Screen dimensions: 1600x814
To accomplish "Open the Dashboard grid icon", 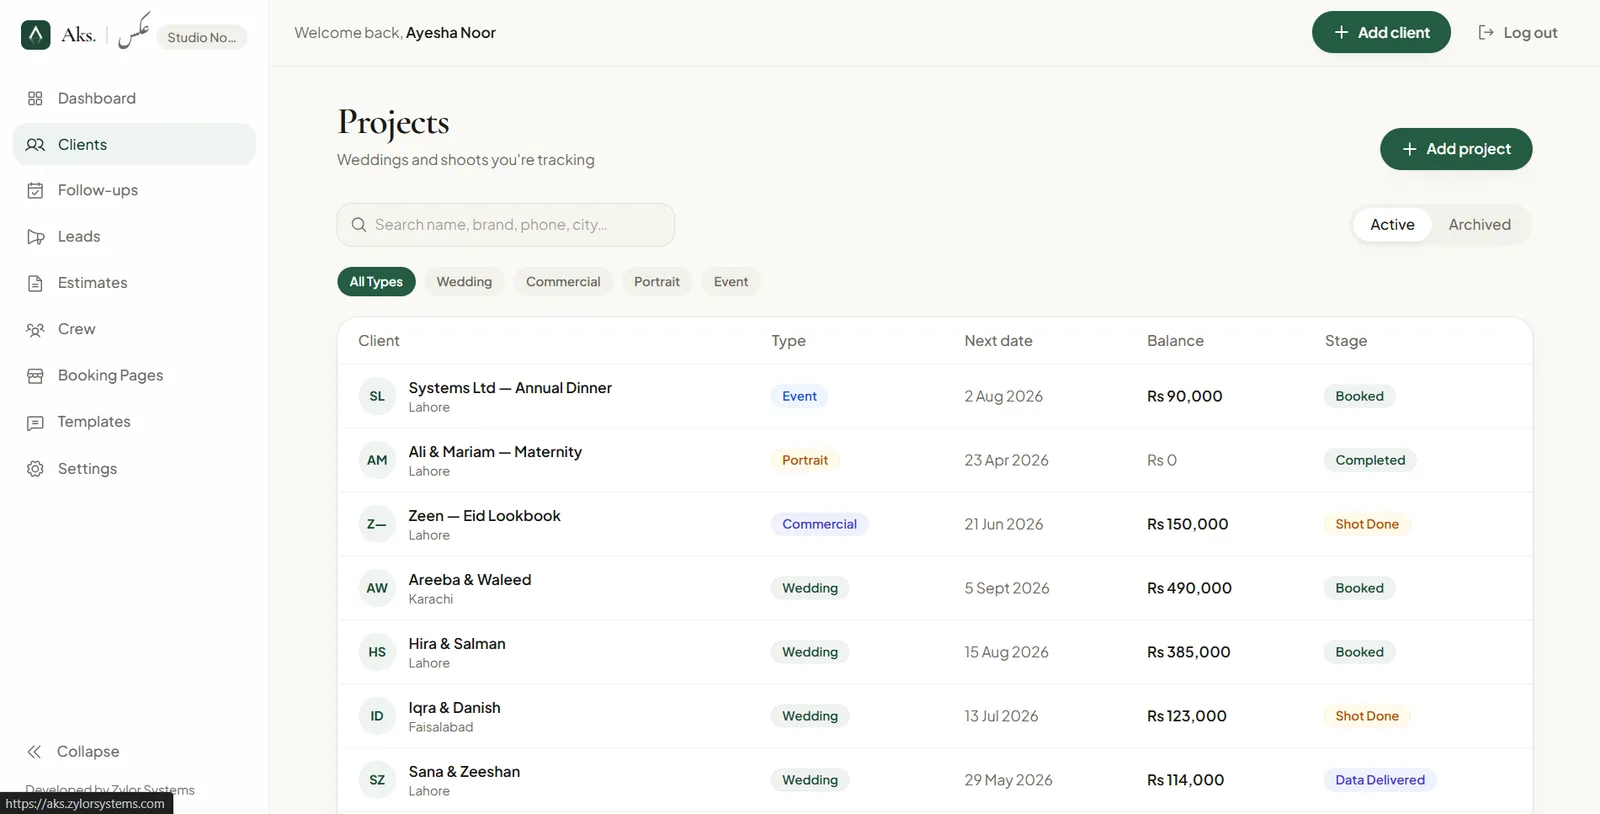I will pos(35,98).
